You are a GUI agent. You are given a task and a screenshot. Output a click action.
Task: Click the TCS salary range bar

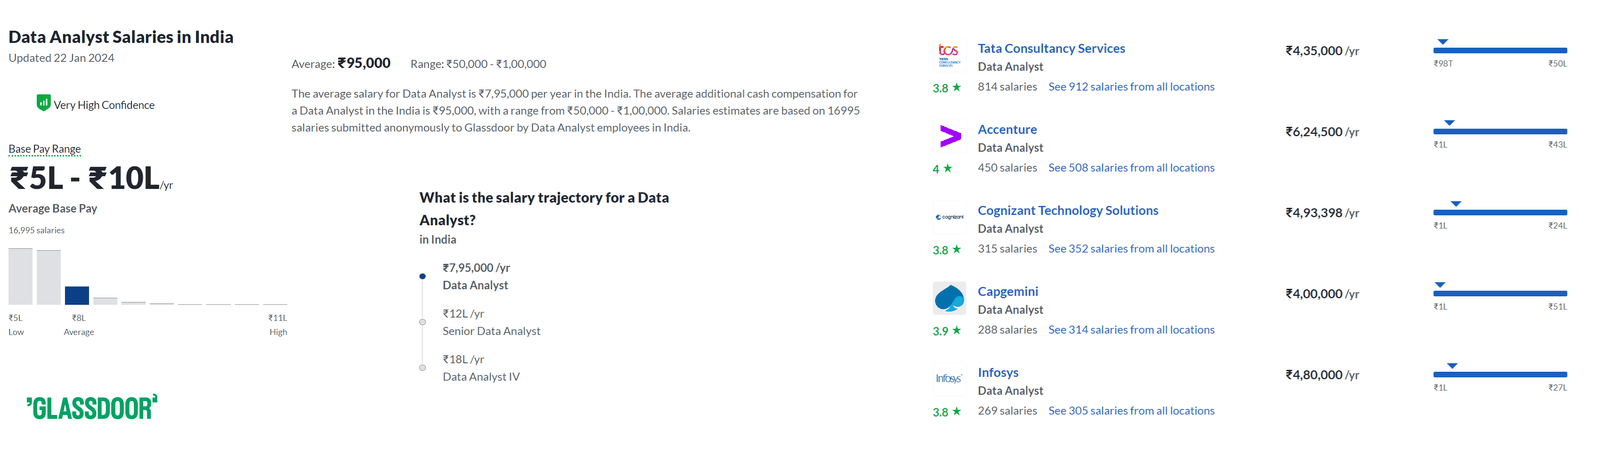tap(1500, 50)
